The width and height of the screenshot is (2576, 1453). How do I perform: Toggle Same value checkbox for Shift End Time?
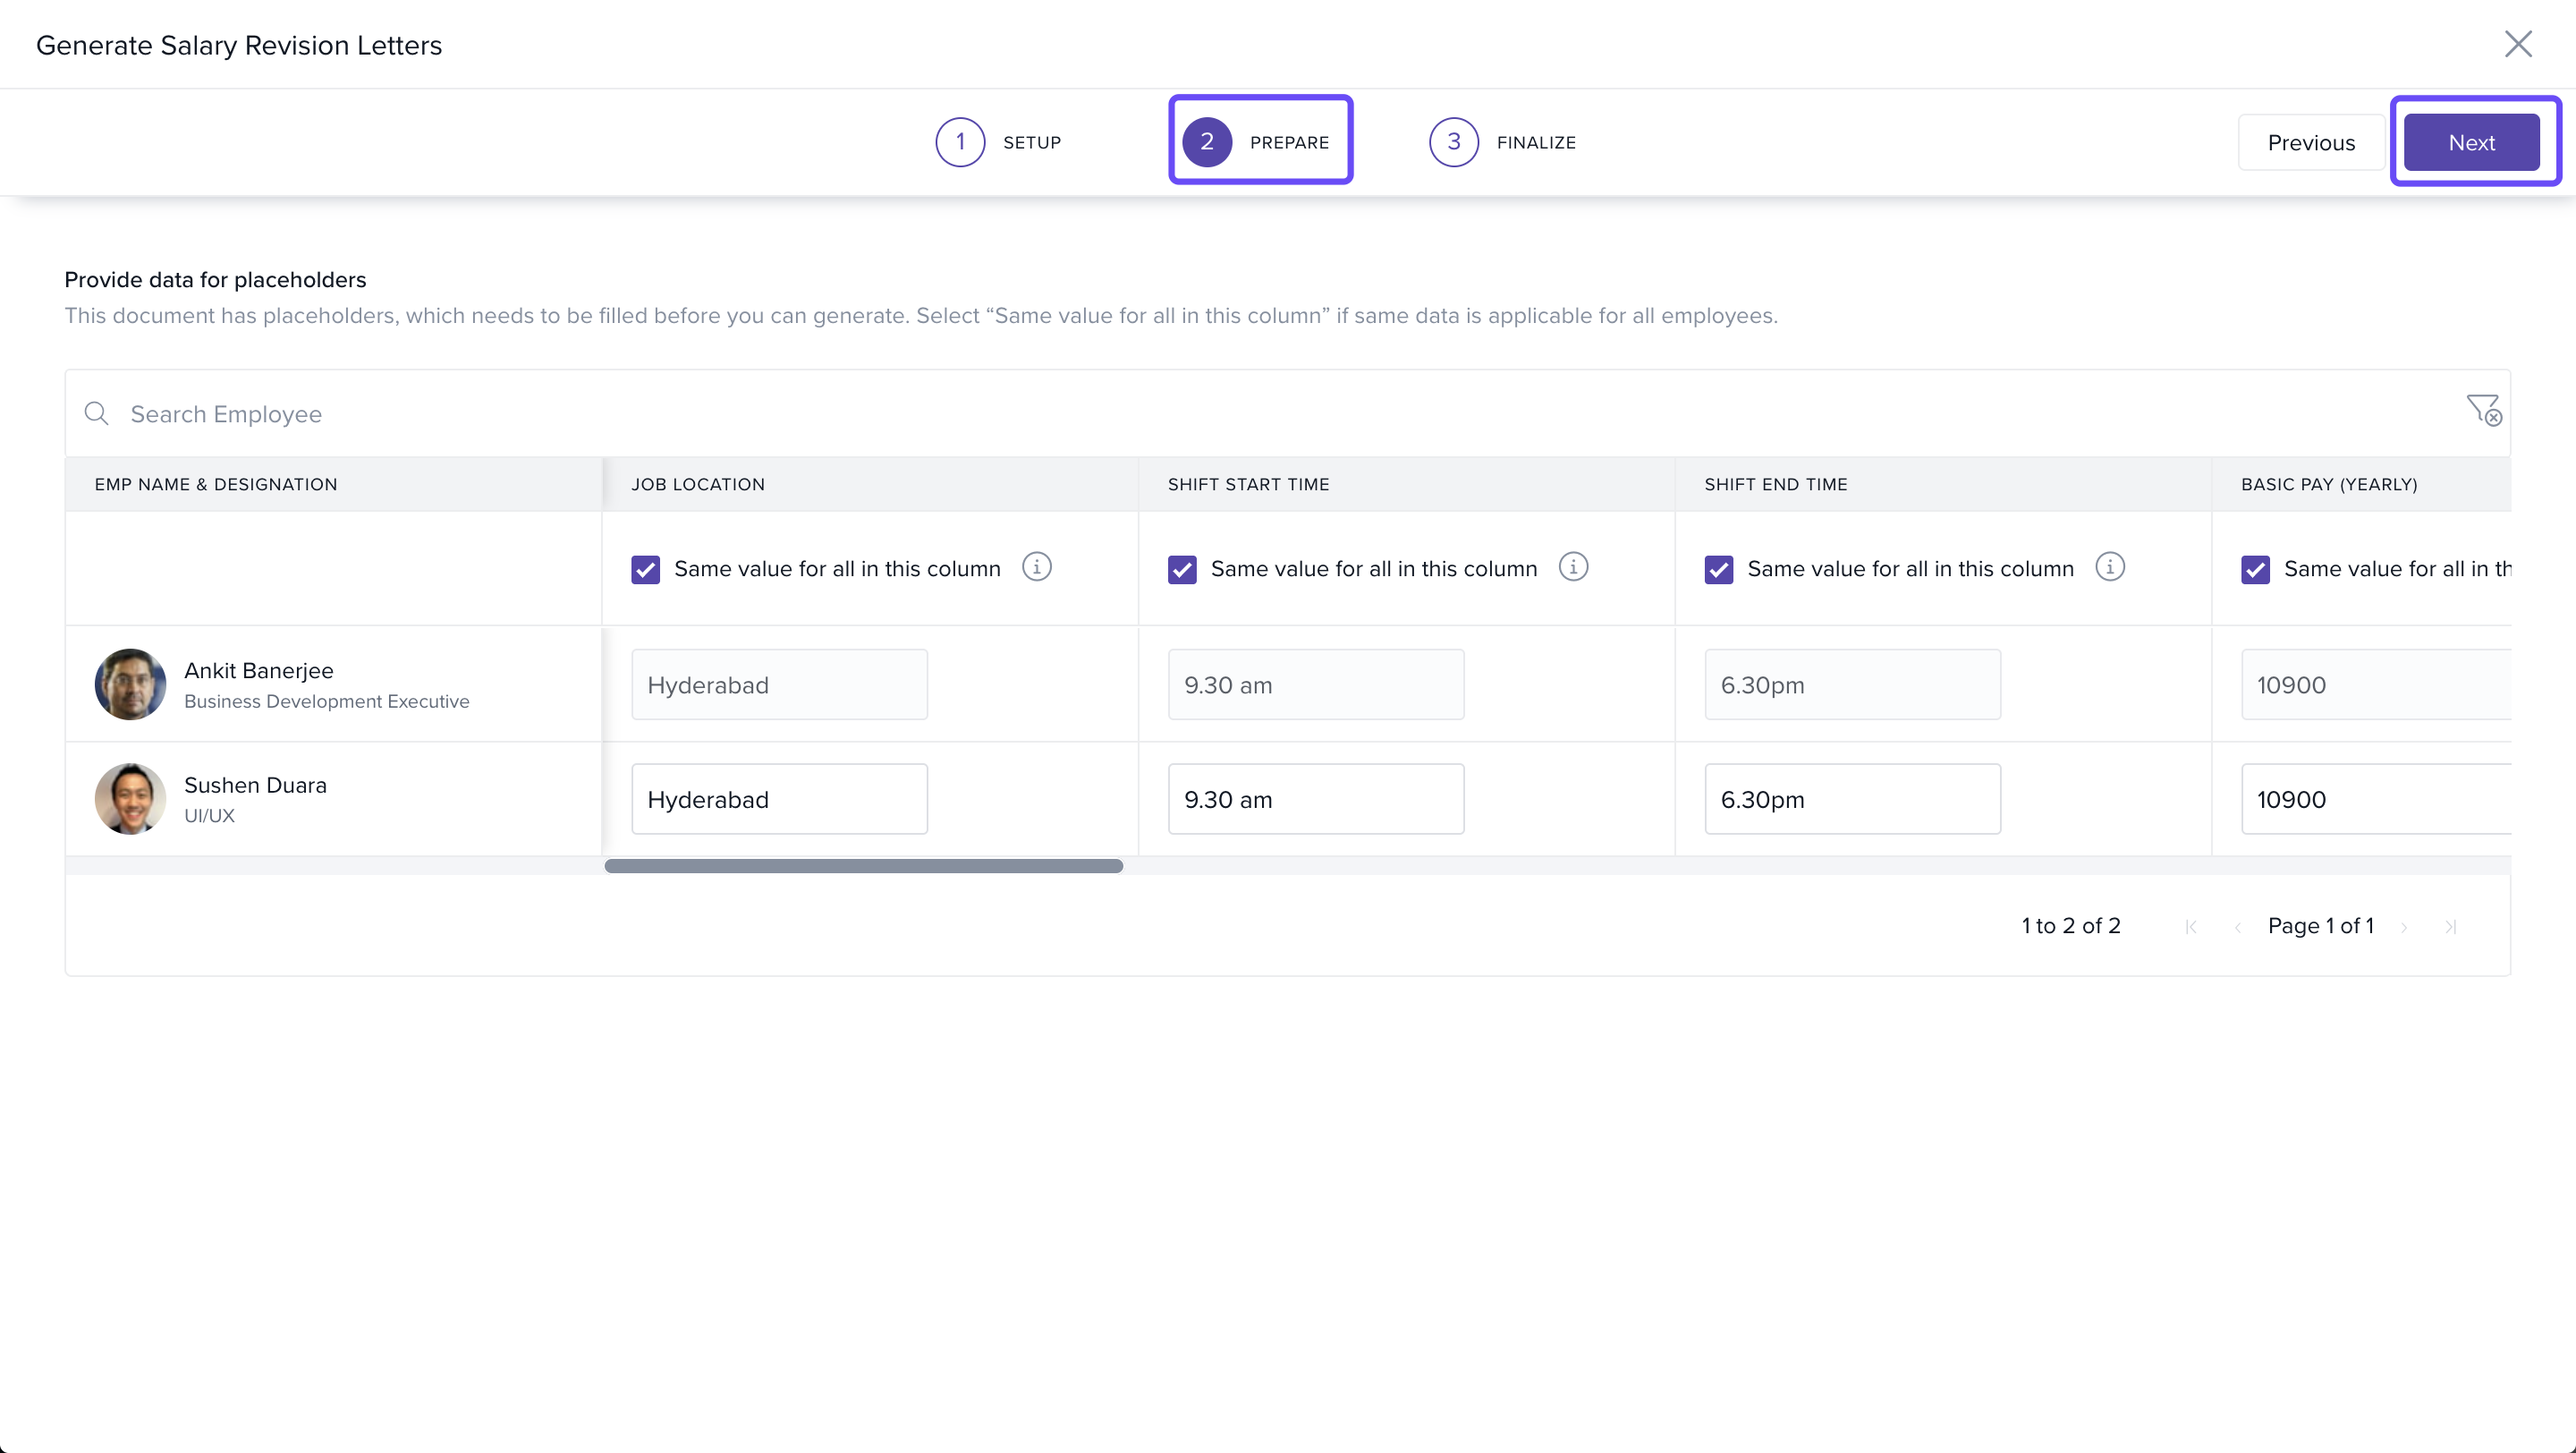(x=1718, y=569)
